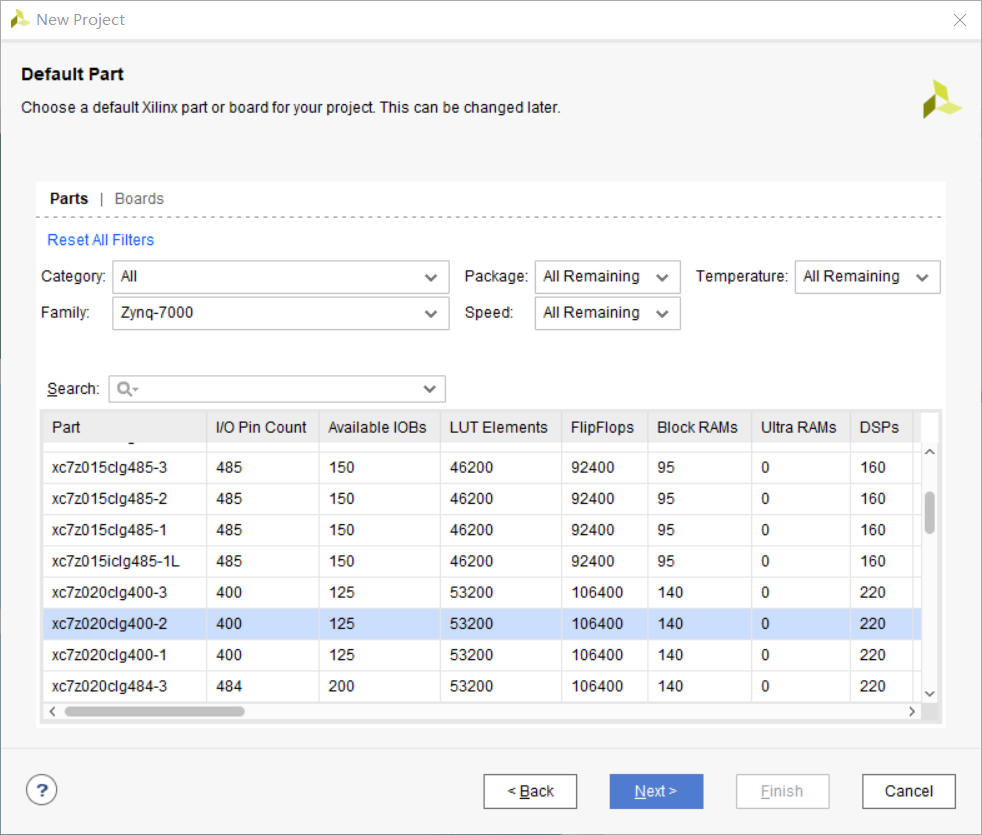Viewport: 982px width, 835px height.
Task: Click the help question mark icon
Action: point(41,790)
